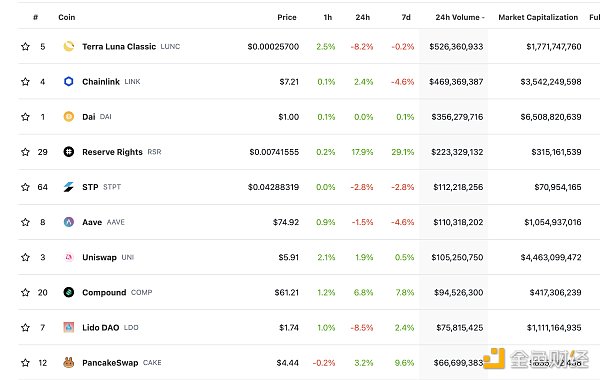Star the Uniswap row
The width and height of the screenshot is (600, 380).
[x=25, y=257]
